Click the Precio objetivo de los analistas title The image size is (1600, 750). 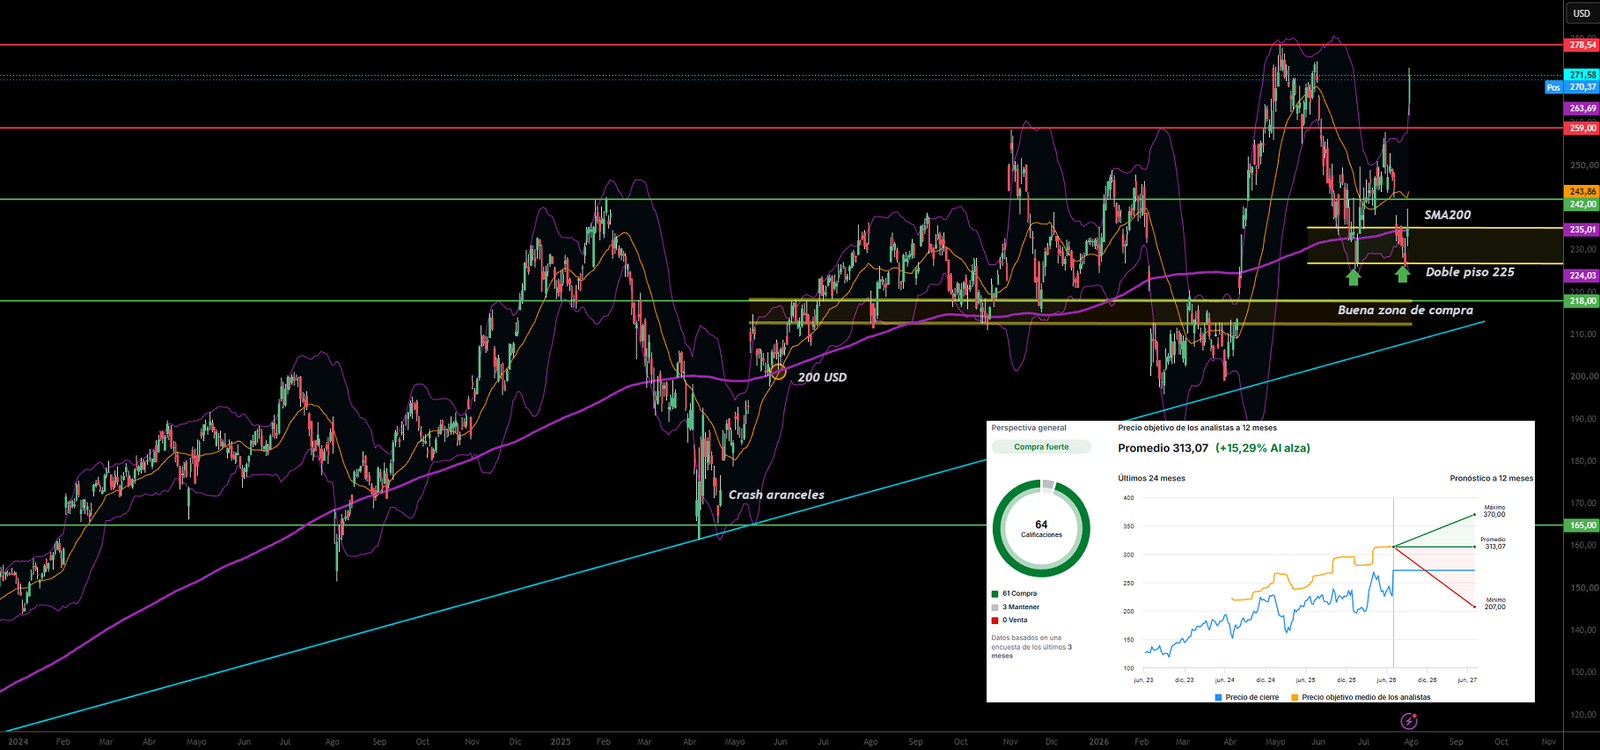tap(1197, 428)
